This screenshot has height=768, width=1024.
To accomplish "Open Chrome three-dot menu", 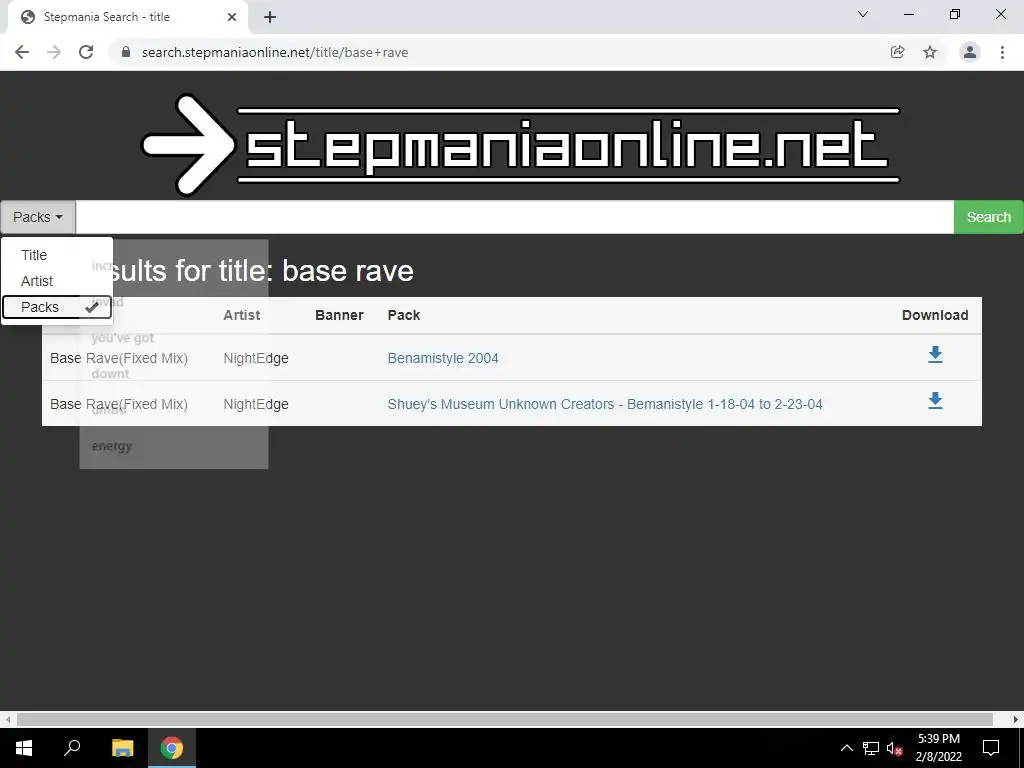I will (x=1002, y=52).
